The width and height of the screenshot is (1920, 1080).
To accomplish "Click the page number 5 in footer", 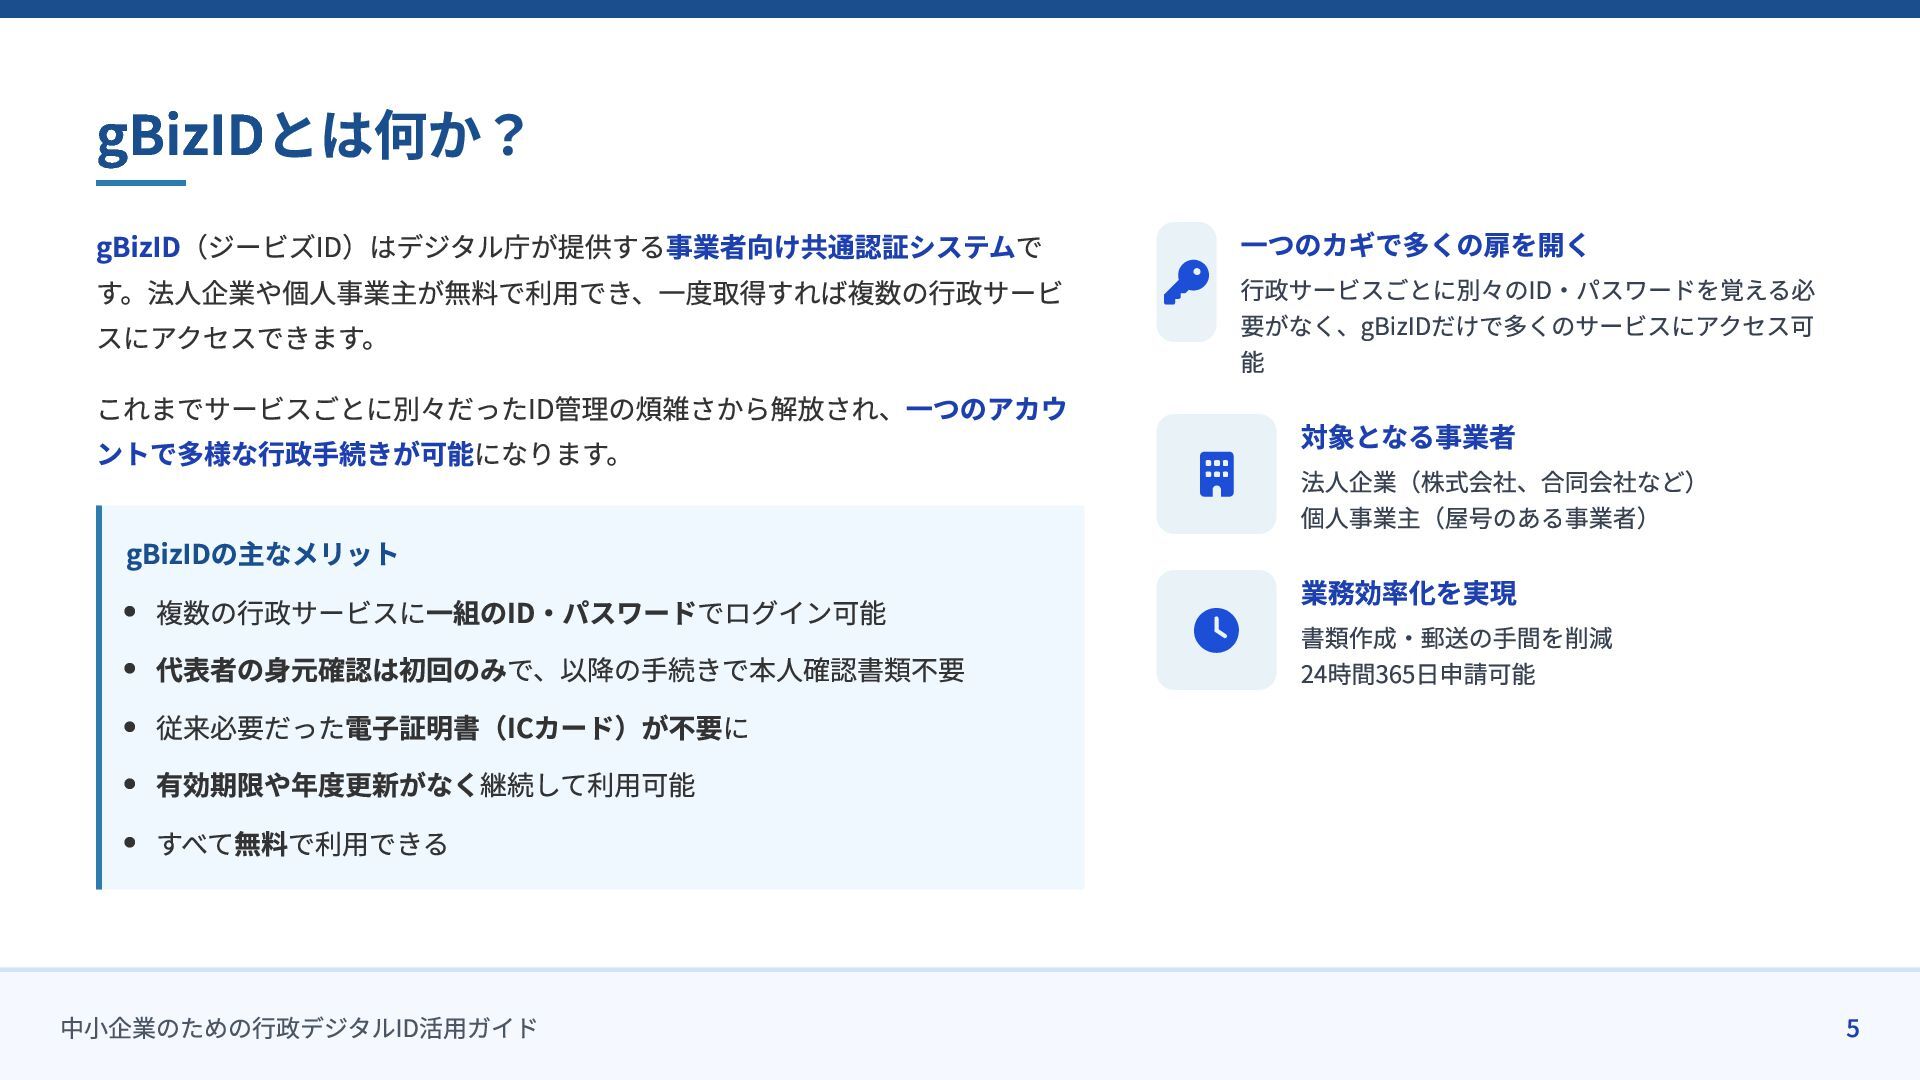I will 1852,1028.
